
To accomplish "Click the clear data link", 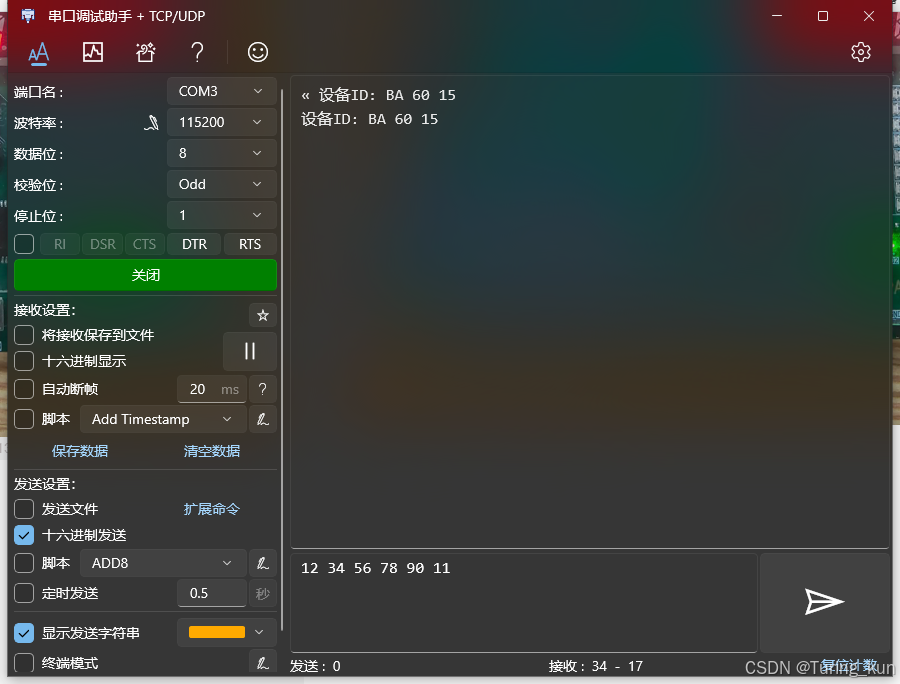I will (212, 451).
